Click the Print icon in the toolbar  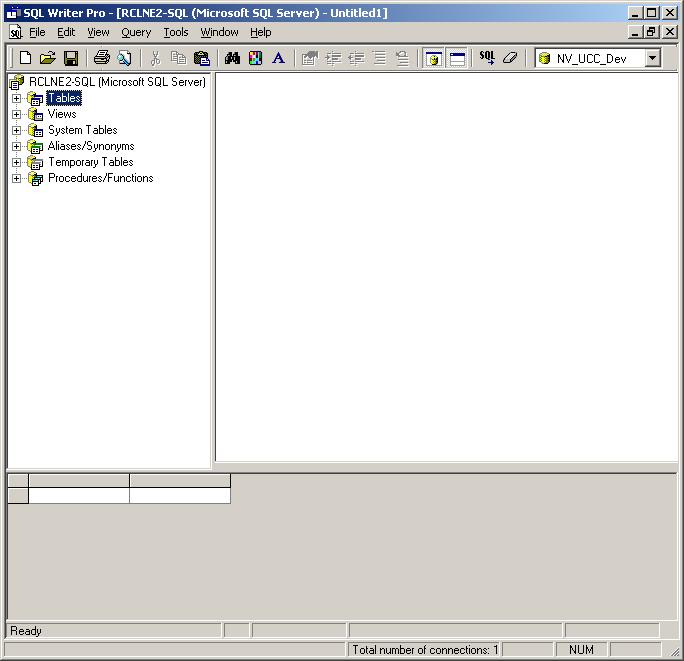pyautogui.click(x=101, y=58)
